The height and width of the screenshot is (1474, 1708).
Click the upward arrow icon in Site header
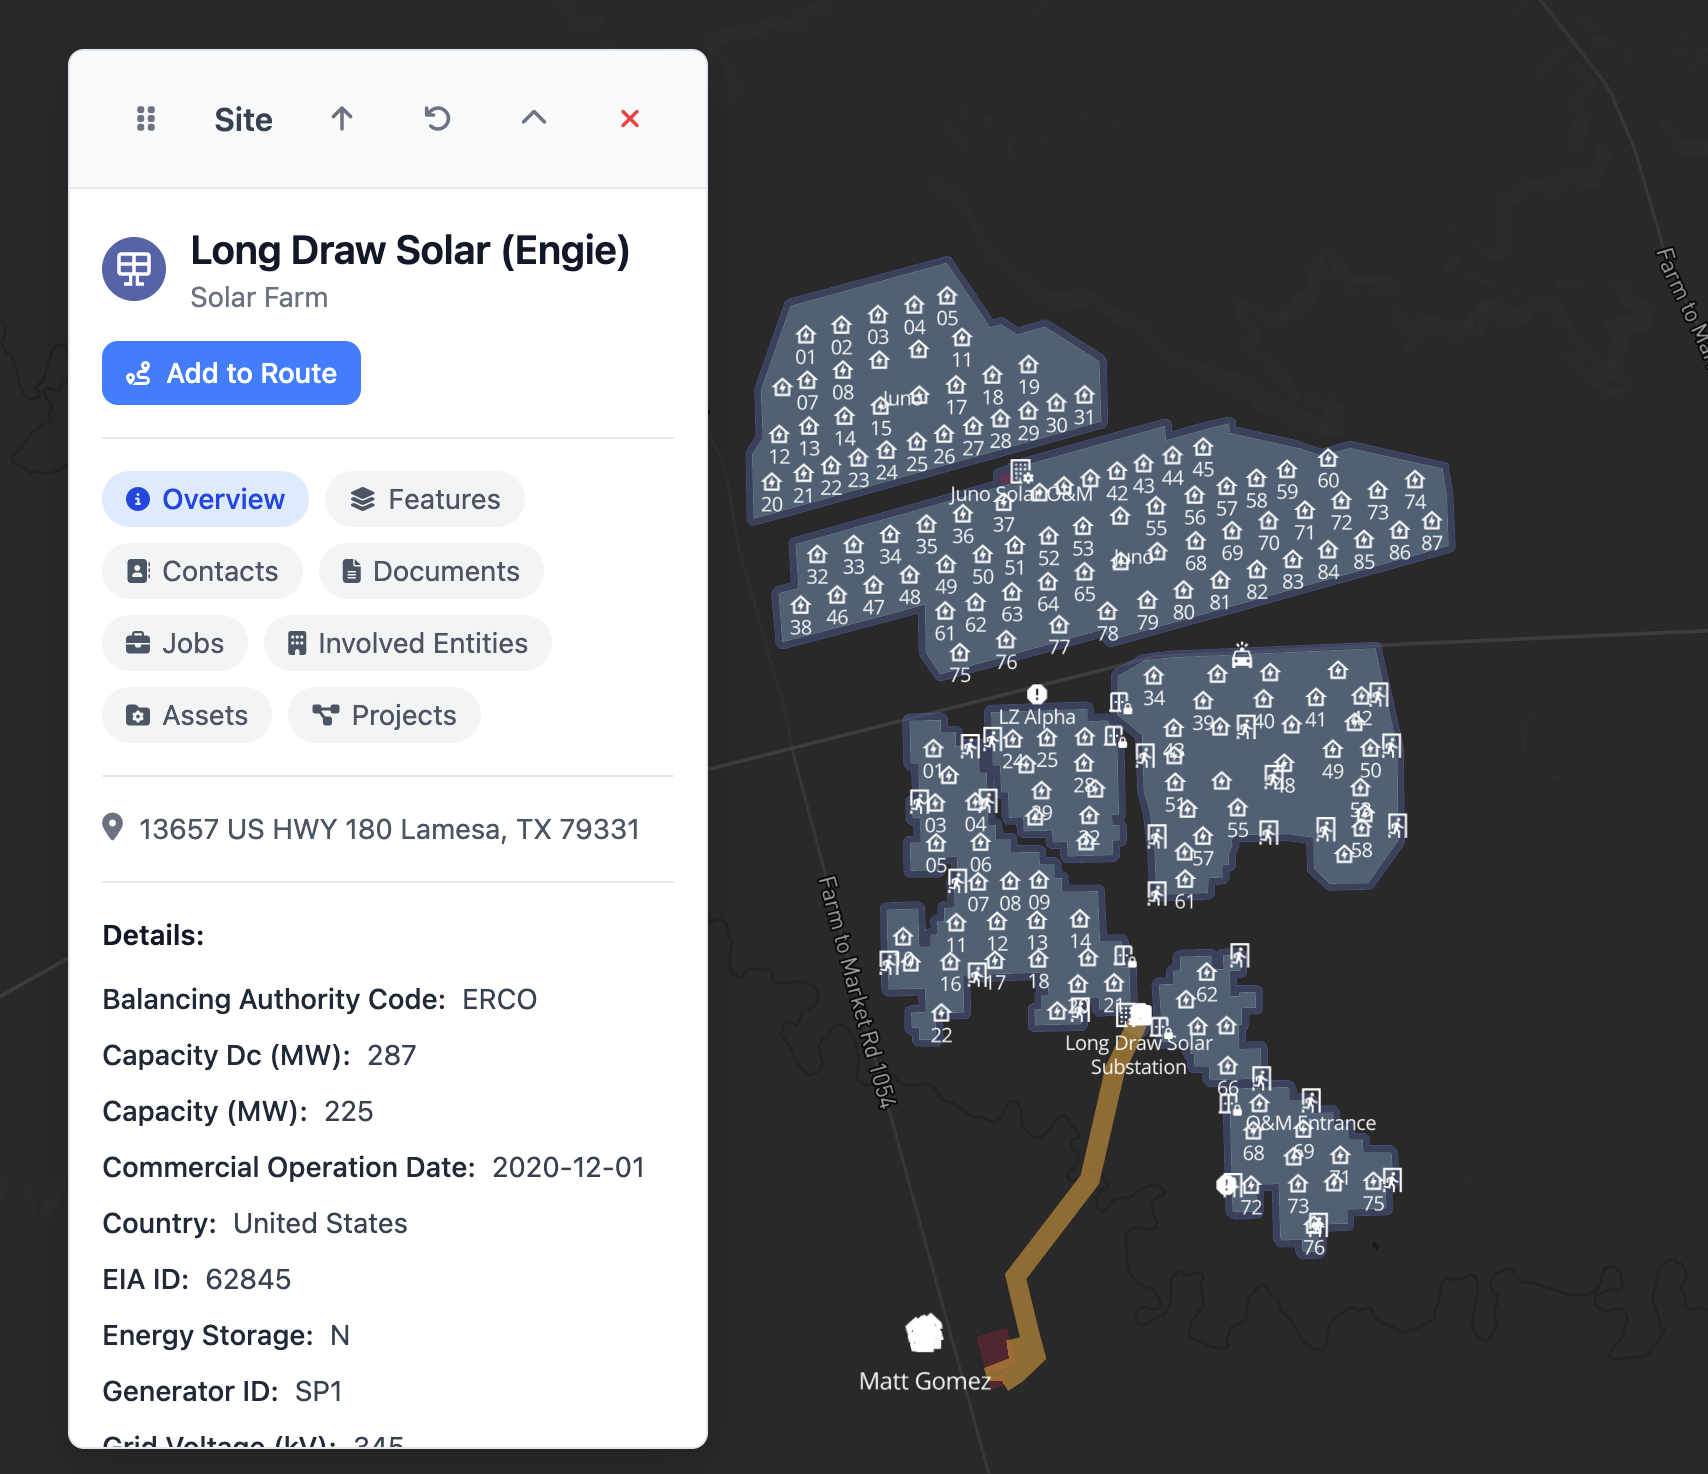click(x=342, y=119)
